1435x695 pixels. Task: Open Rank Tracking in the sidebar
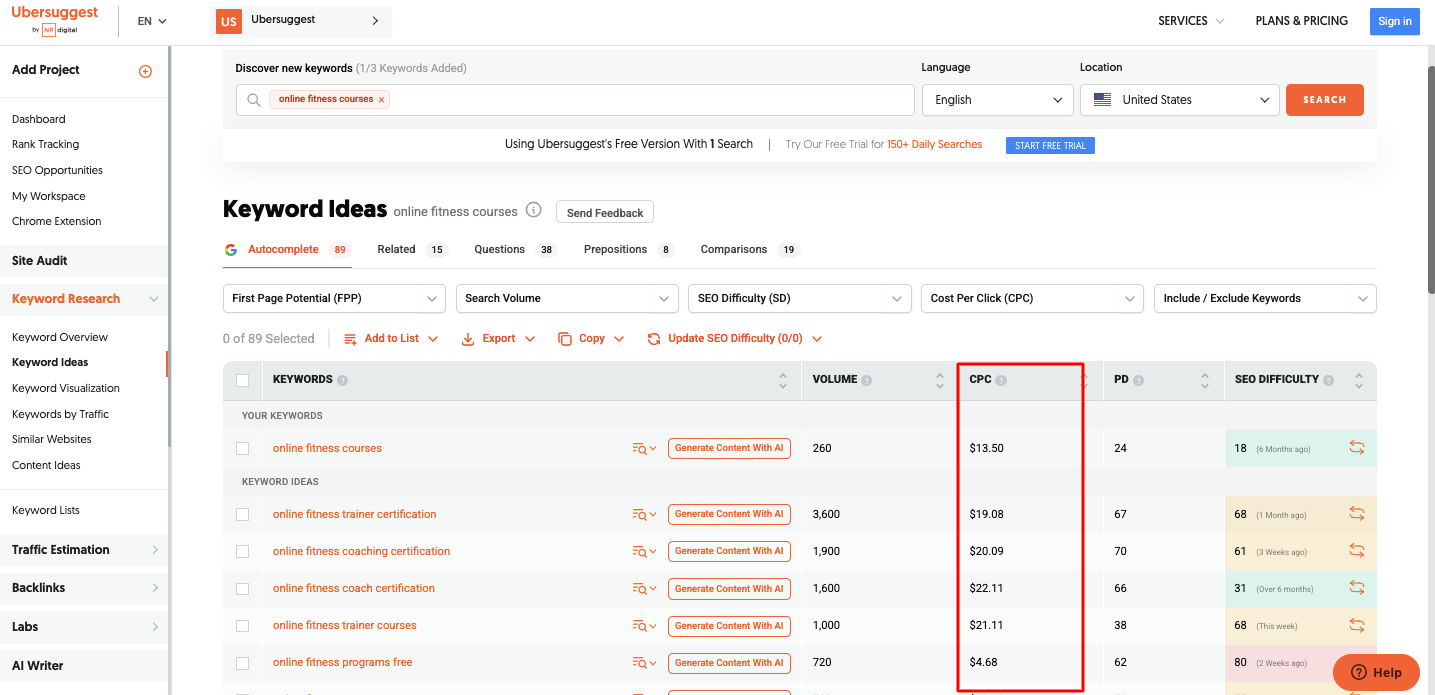click(45, 144)
